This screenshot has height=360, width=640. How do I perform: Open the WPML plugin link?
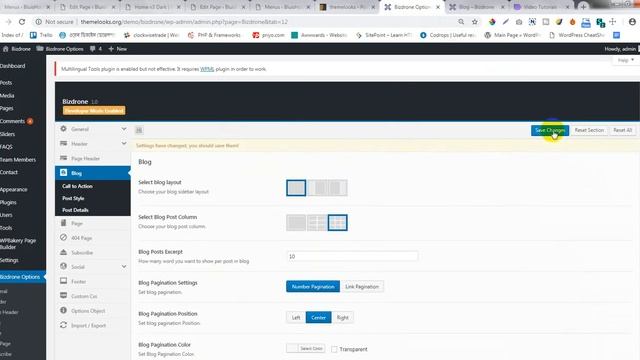click(x=207, y=69)
